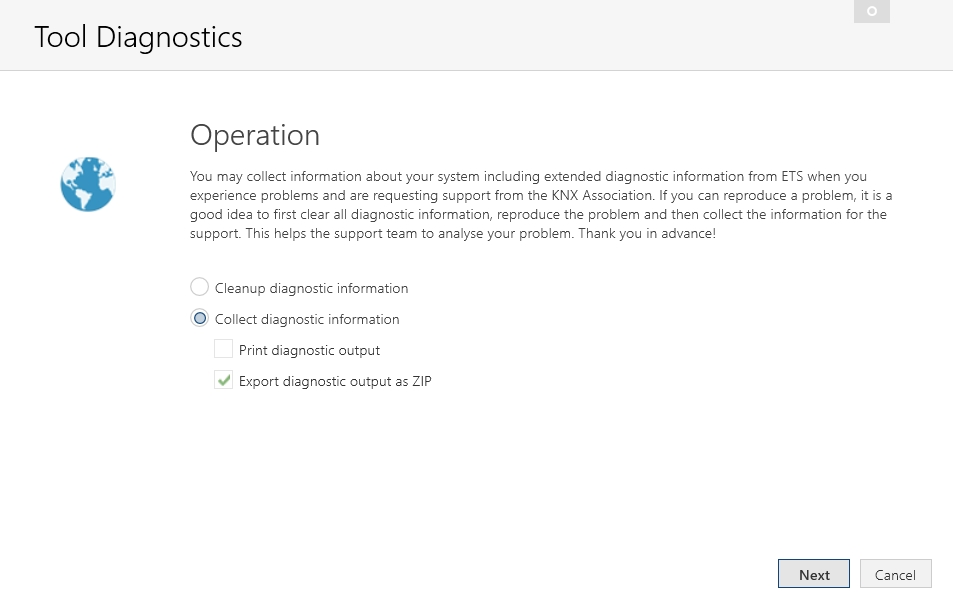
Task: Click the Operation heading
Action: pos(255,135)
